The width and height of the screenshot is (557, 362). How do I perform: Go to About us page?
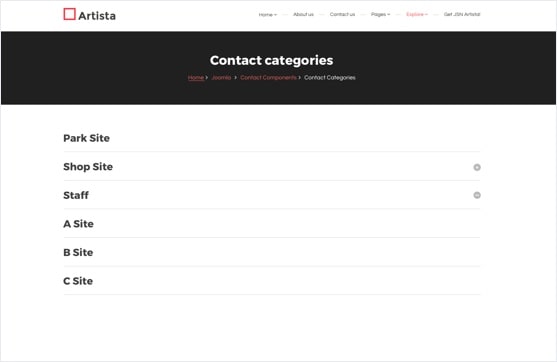pyautogui.click(x=303, y=15)
